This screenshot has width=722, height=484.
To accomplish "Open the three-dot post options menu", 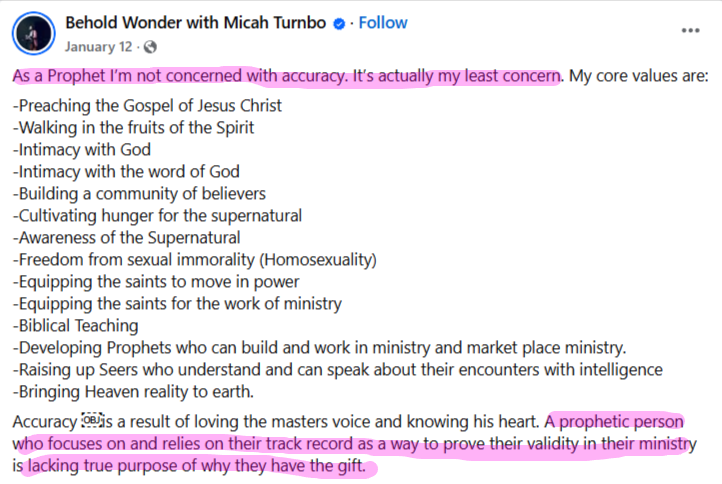I will 690,31.
